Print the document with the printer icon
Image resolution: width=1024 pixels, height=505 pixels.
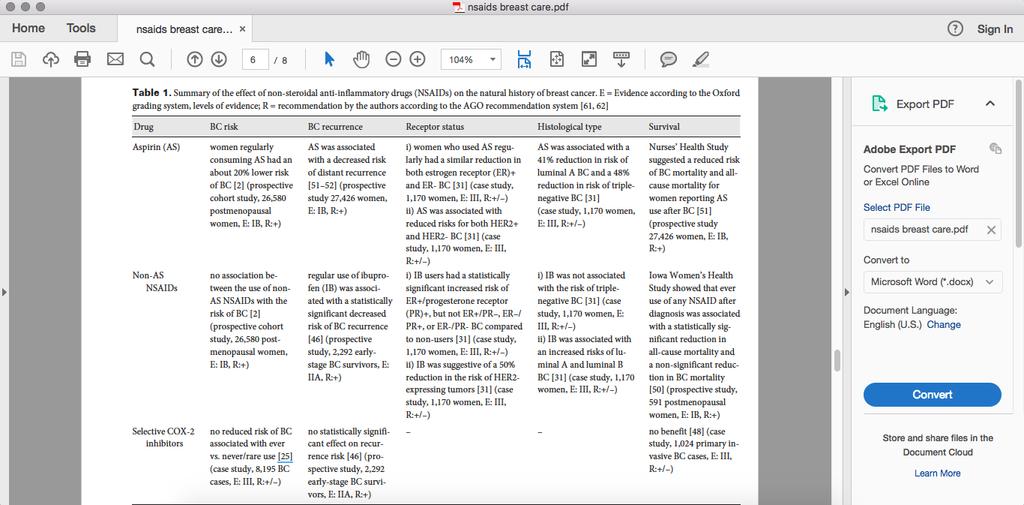pyautogui.click(x=82, y=59)
